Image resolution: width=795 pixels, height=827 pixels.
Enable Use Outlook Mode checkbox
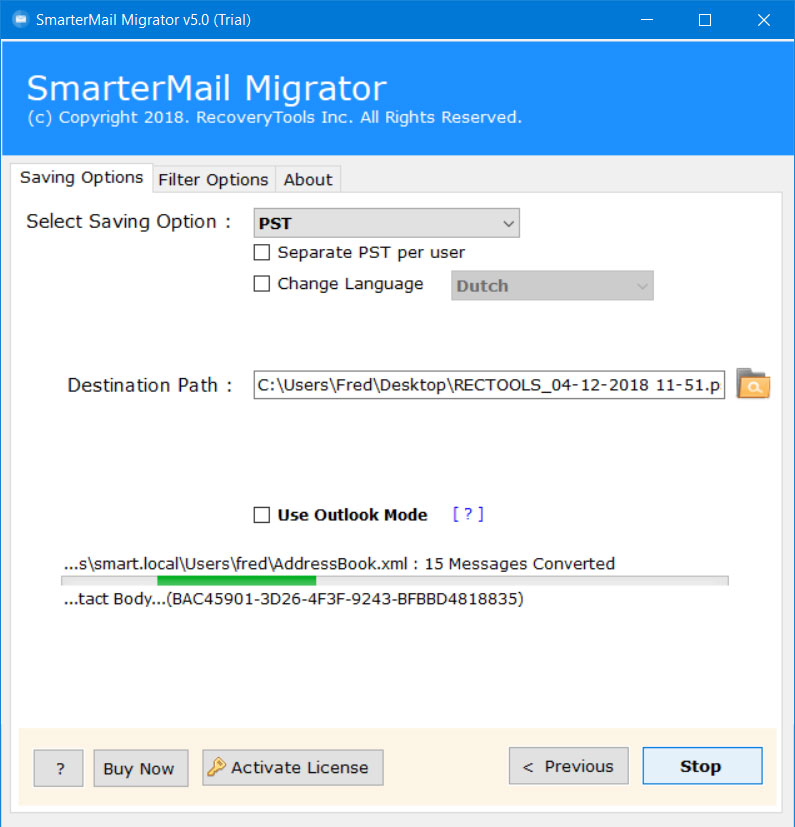pos(262,515)
